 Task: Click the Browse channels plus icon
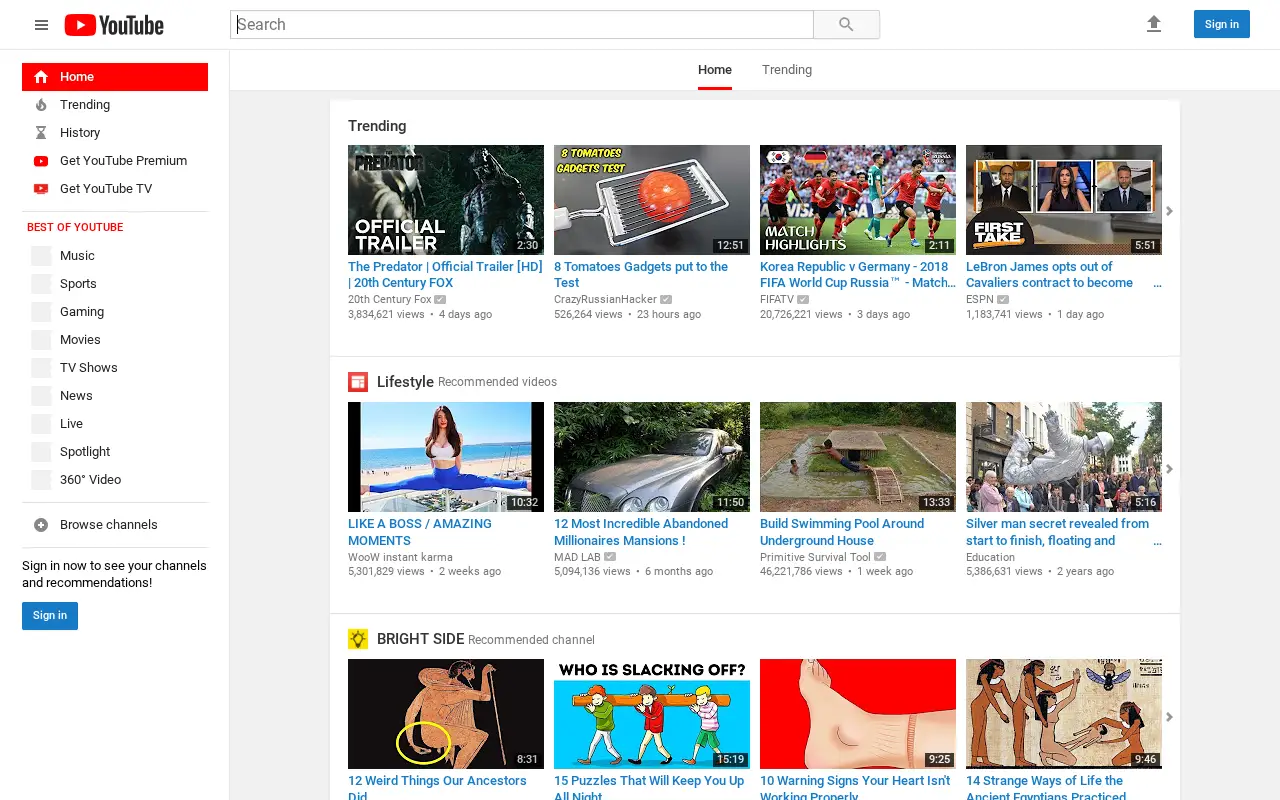[41, 525]
